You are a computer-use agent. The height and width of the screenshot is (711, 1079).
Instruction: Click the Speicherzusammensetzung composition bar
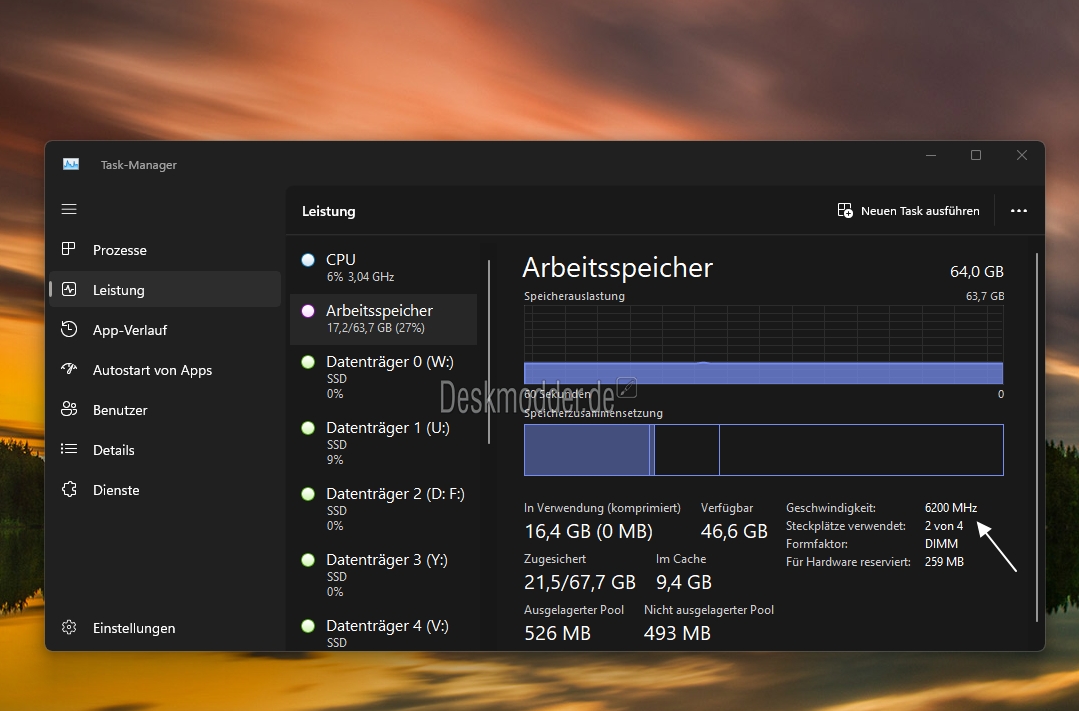click(x=764, y=449)
